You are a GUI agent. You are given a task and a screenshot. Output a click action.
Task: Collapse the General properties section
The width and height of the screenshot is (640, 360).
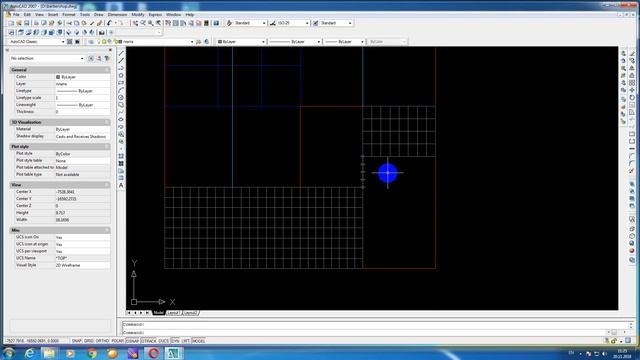107,70
